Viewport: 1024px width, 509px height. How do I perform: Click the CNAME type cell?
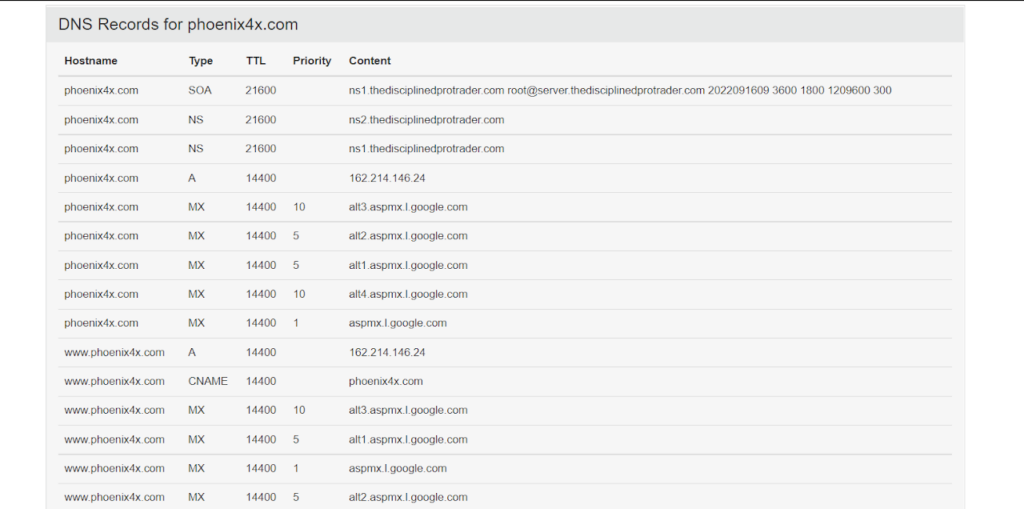(208, 381)
